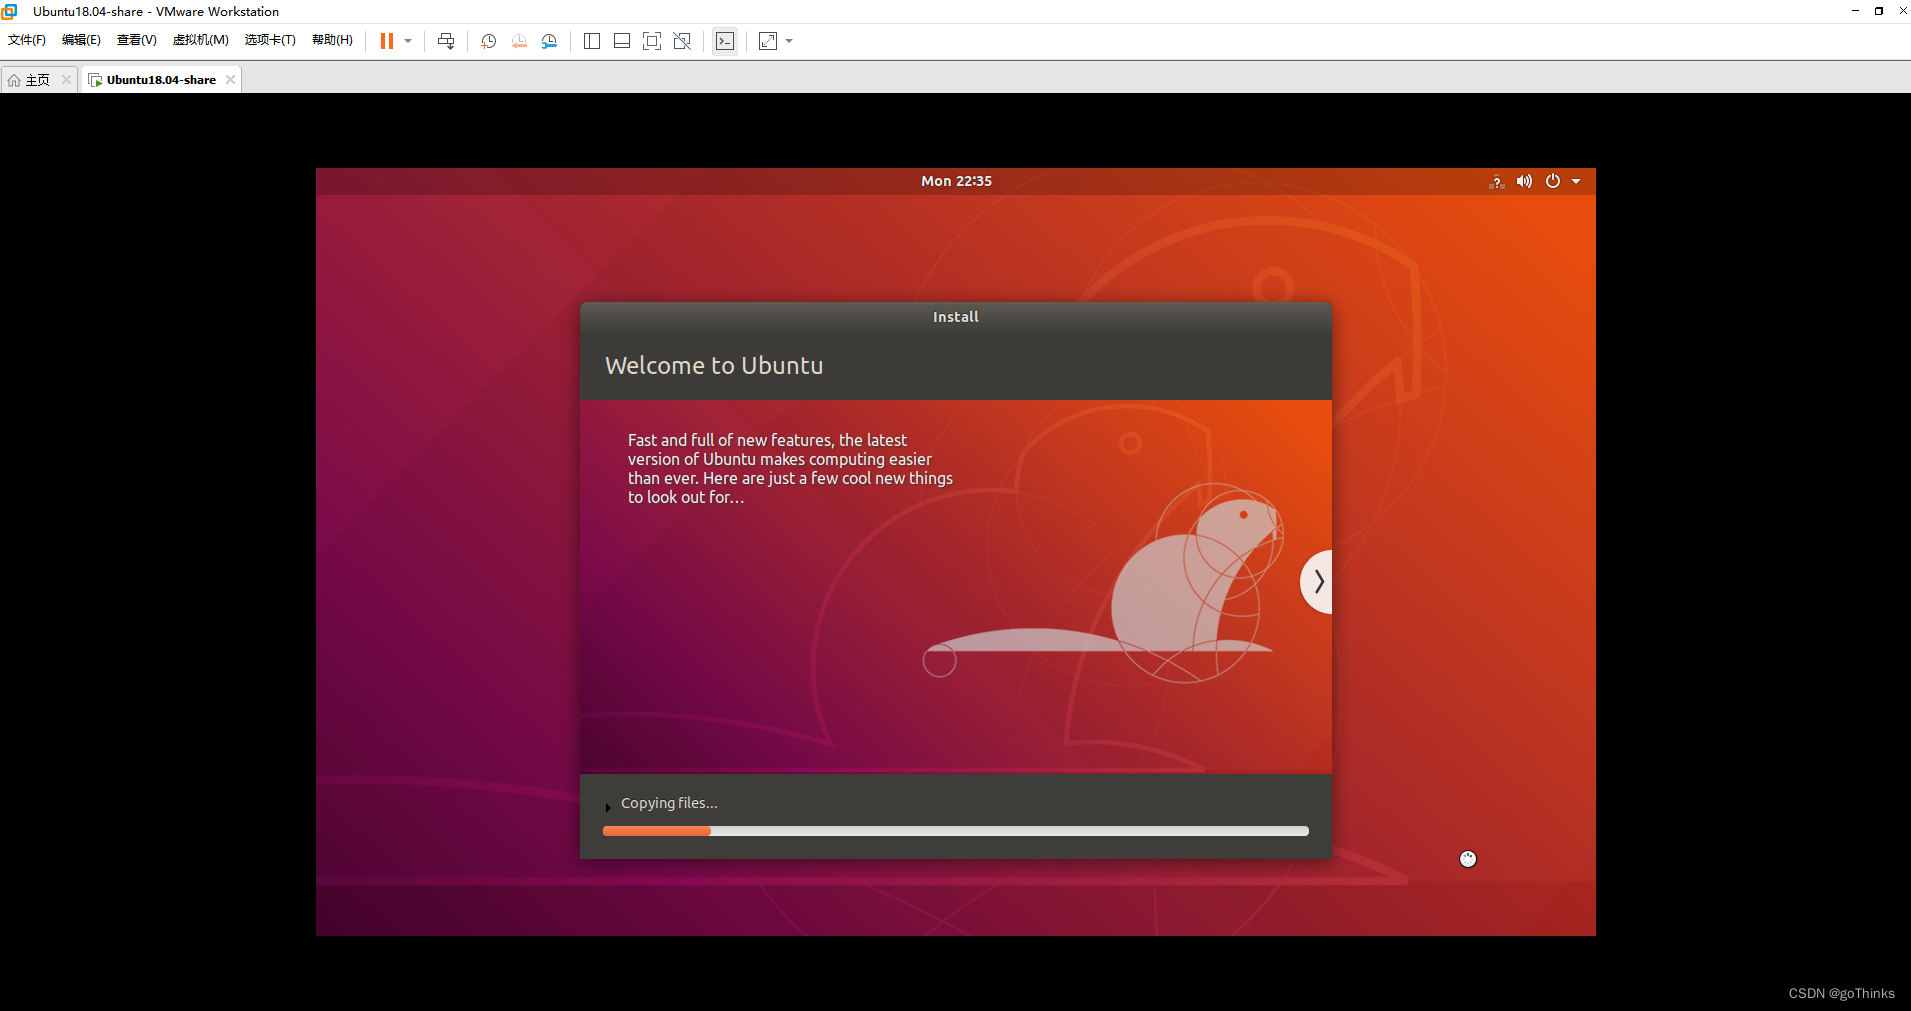The width and height of the screenshot is (1911, 1011).
Task: Click the installation progress bar
Action: 955,831
